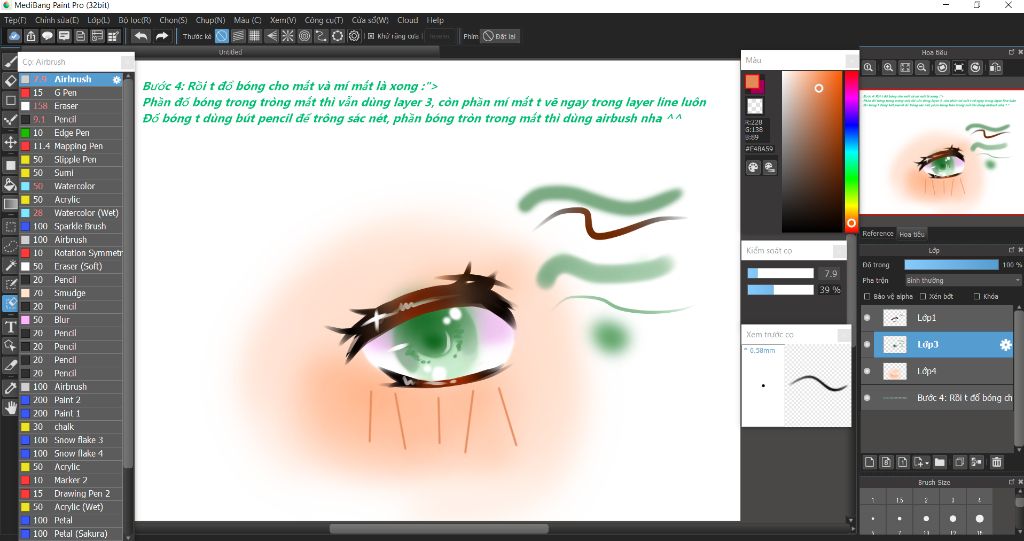Select the Watercolor (Wet) brush

pos(71,213)
